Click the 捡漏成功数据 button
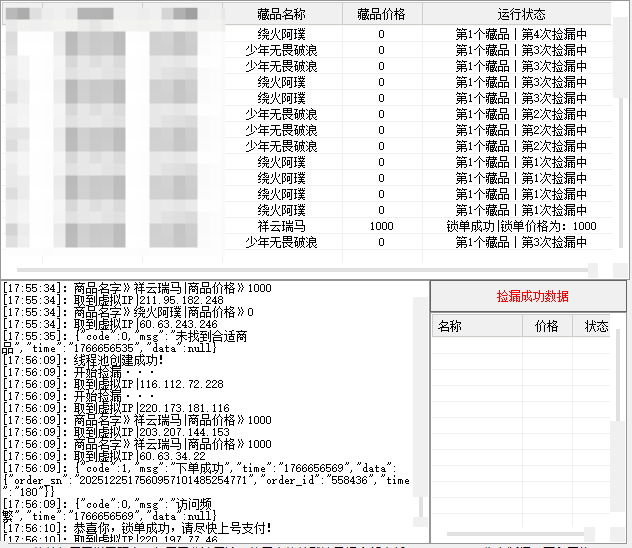The width and height of the screenshot is (632, 548). (532, 297)
